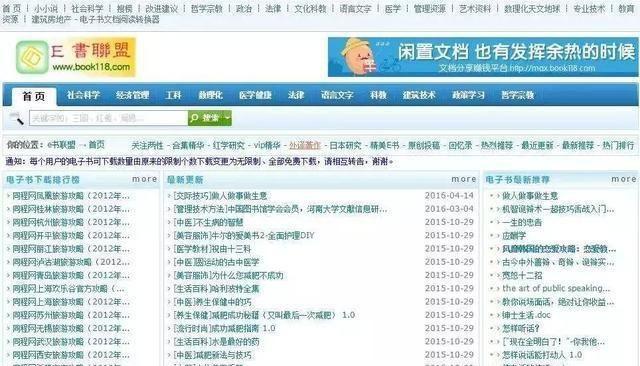Open 哲学宗教 in the blue navigation bar
The height and width of the screenshot is (366, 640).
click(x=518, y=95)
